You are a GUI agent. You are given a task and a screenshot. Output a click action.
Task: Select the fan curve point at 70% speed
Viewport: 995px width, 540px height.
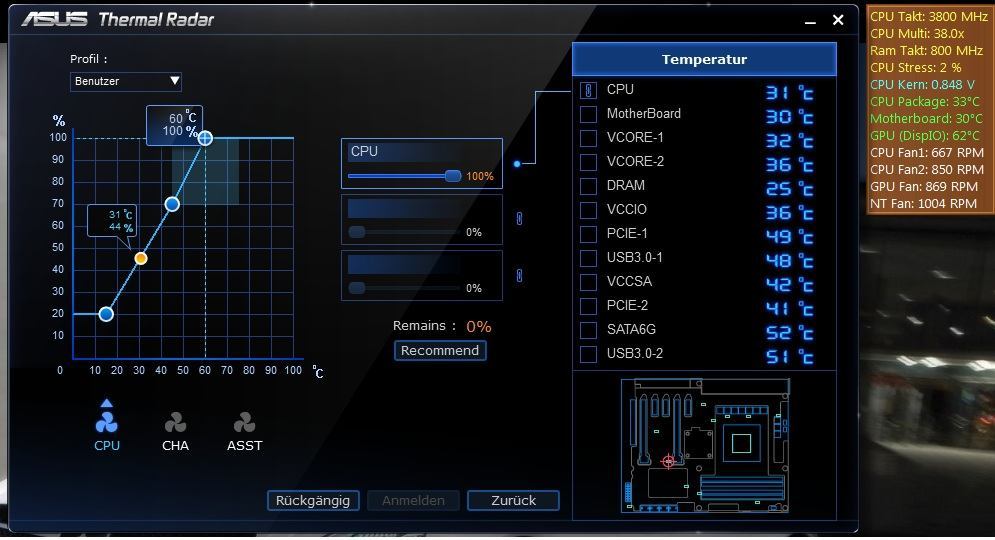click(x=172, y=204)
